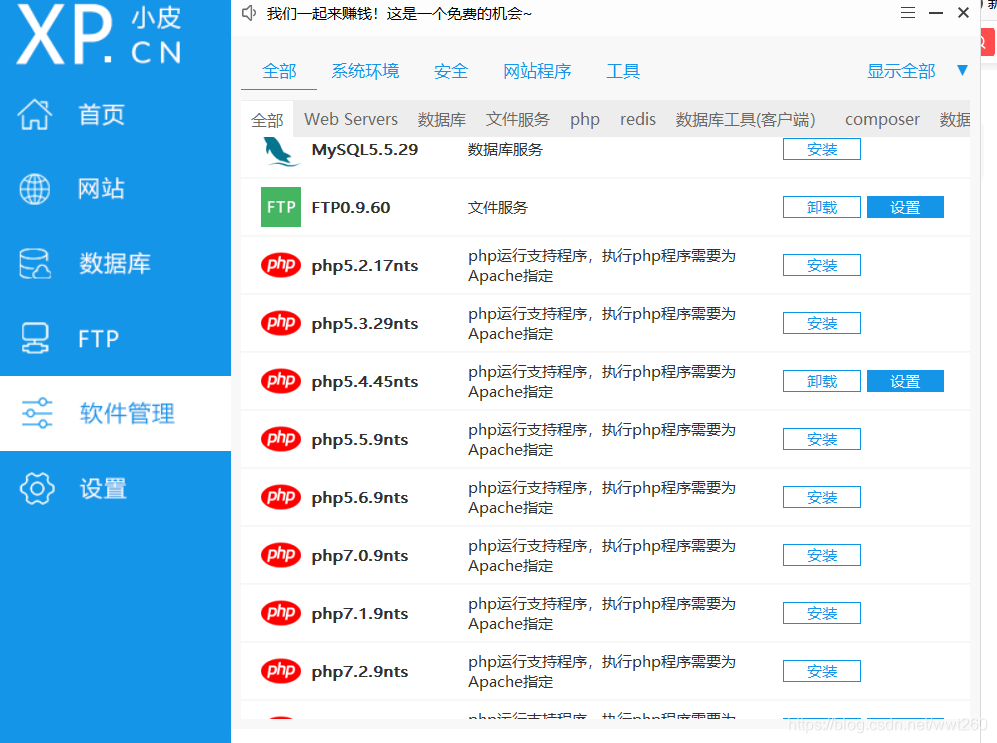Open the 首页 home icon in sidebar
Image resolution: width=997 pixels, height=743 pixels.
34,115
